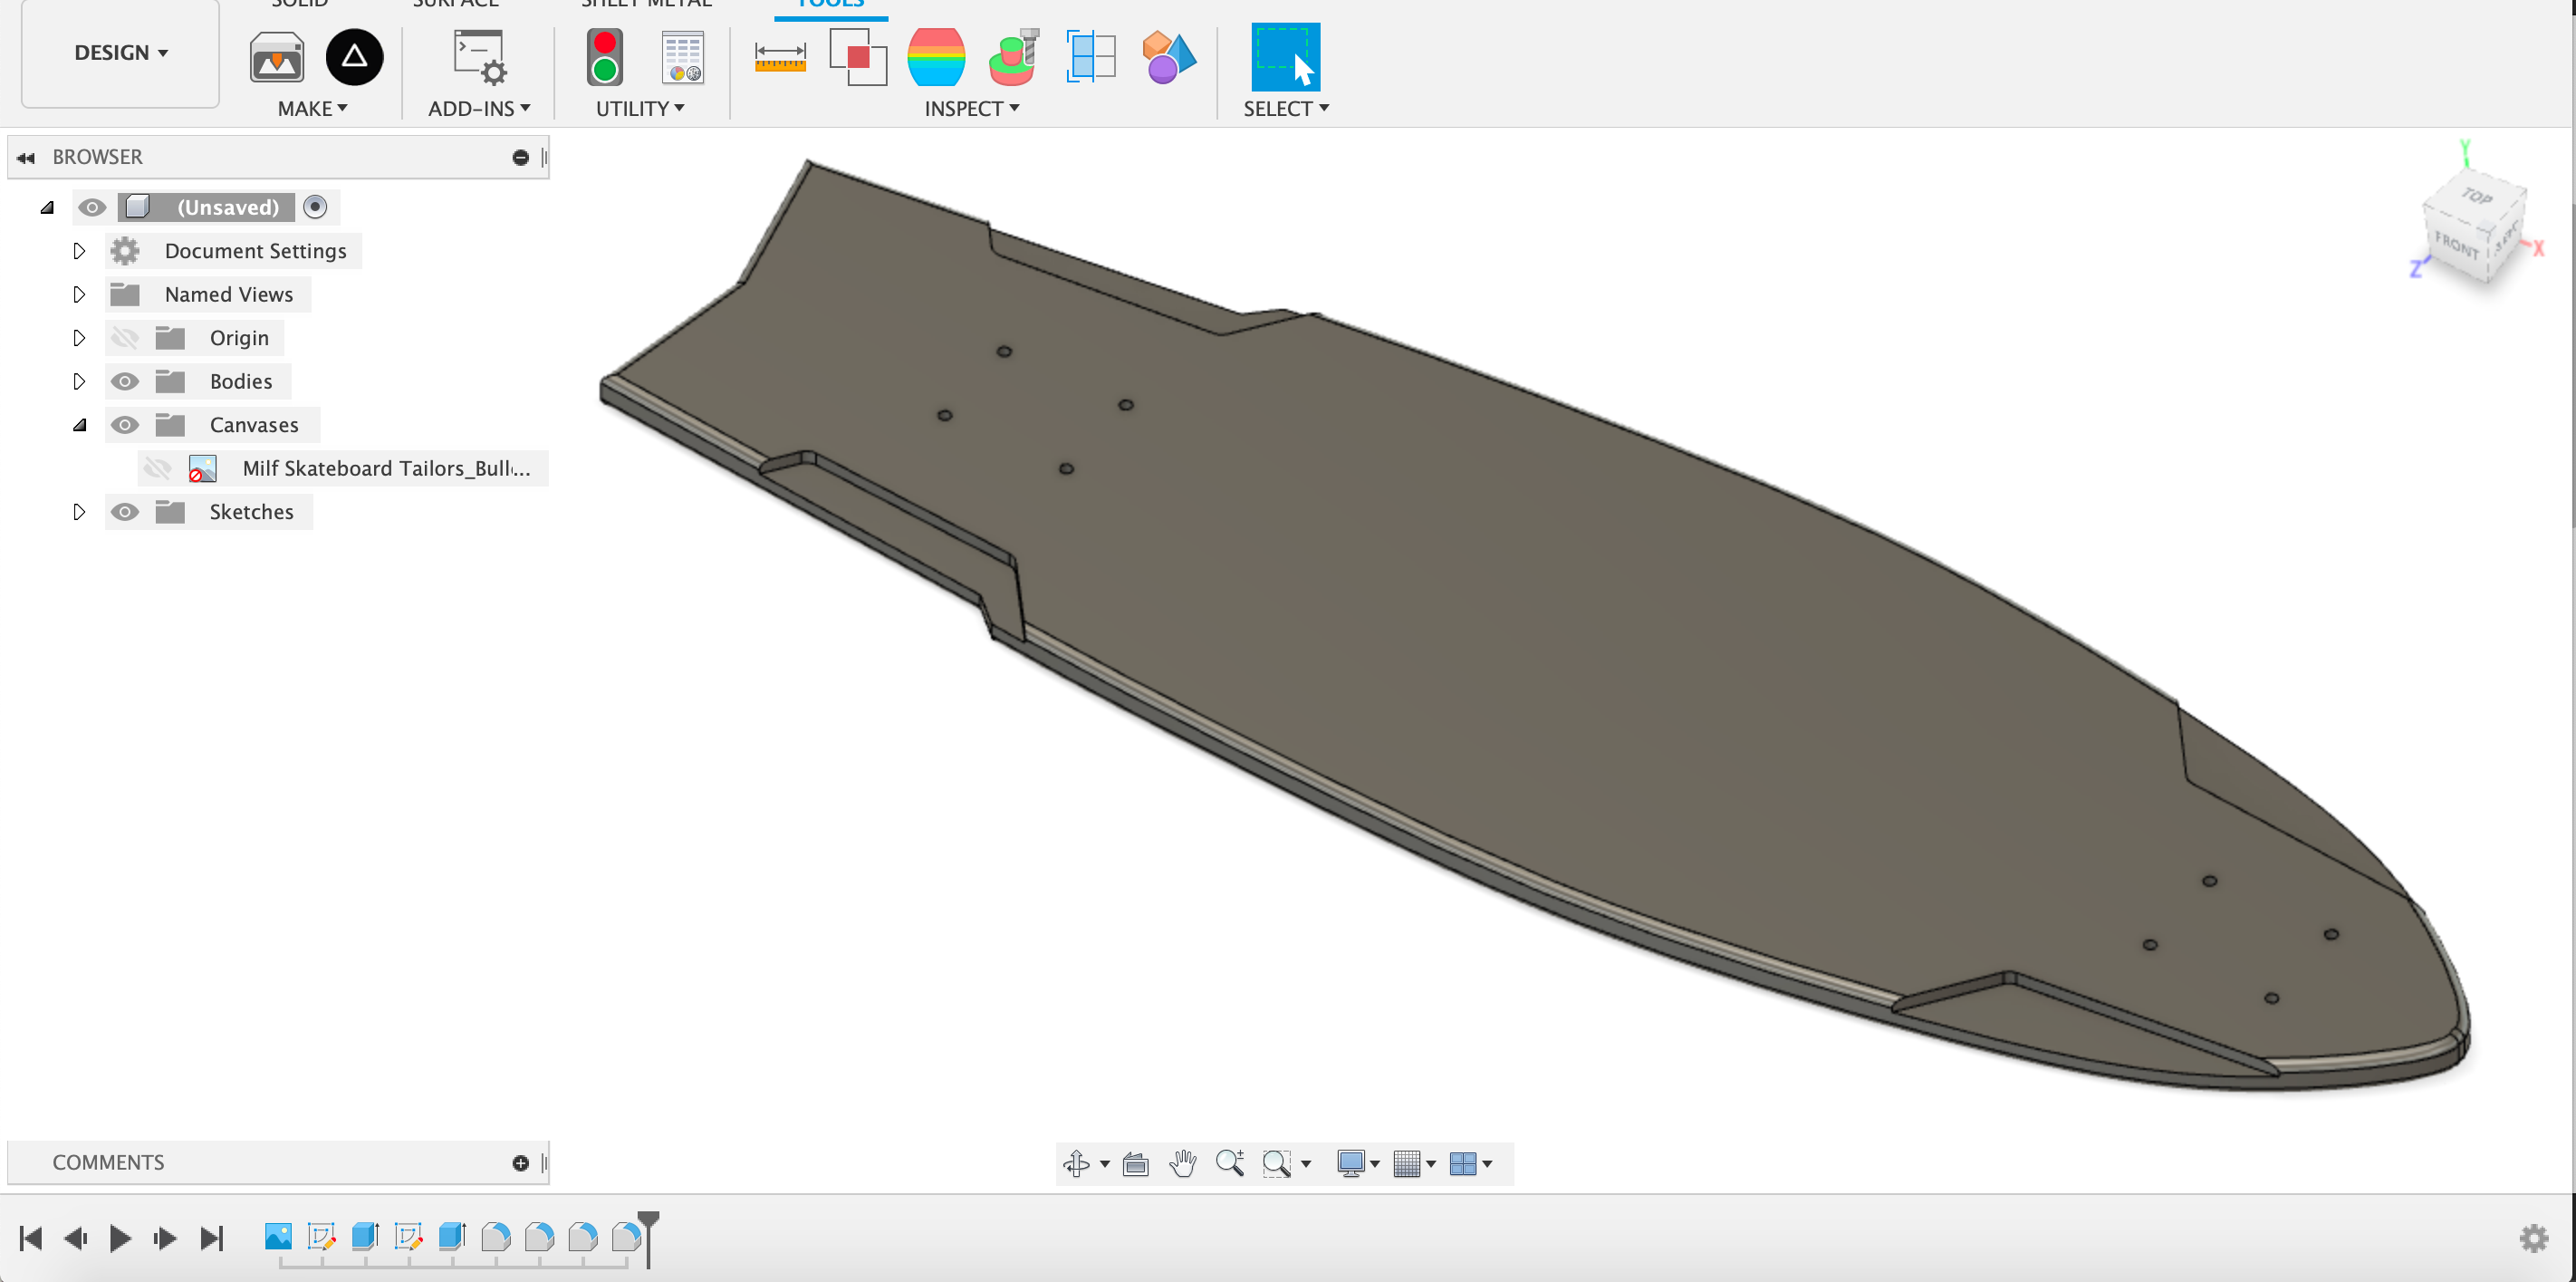Click the TOP face of the ViewCube
The height and width of the screenshot is (1282, 2576).
(x=2476, y=197)
